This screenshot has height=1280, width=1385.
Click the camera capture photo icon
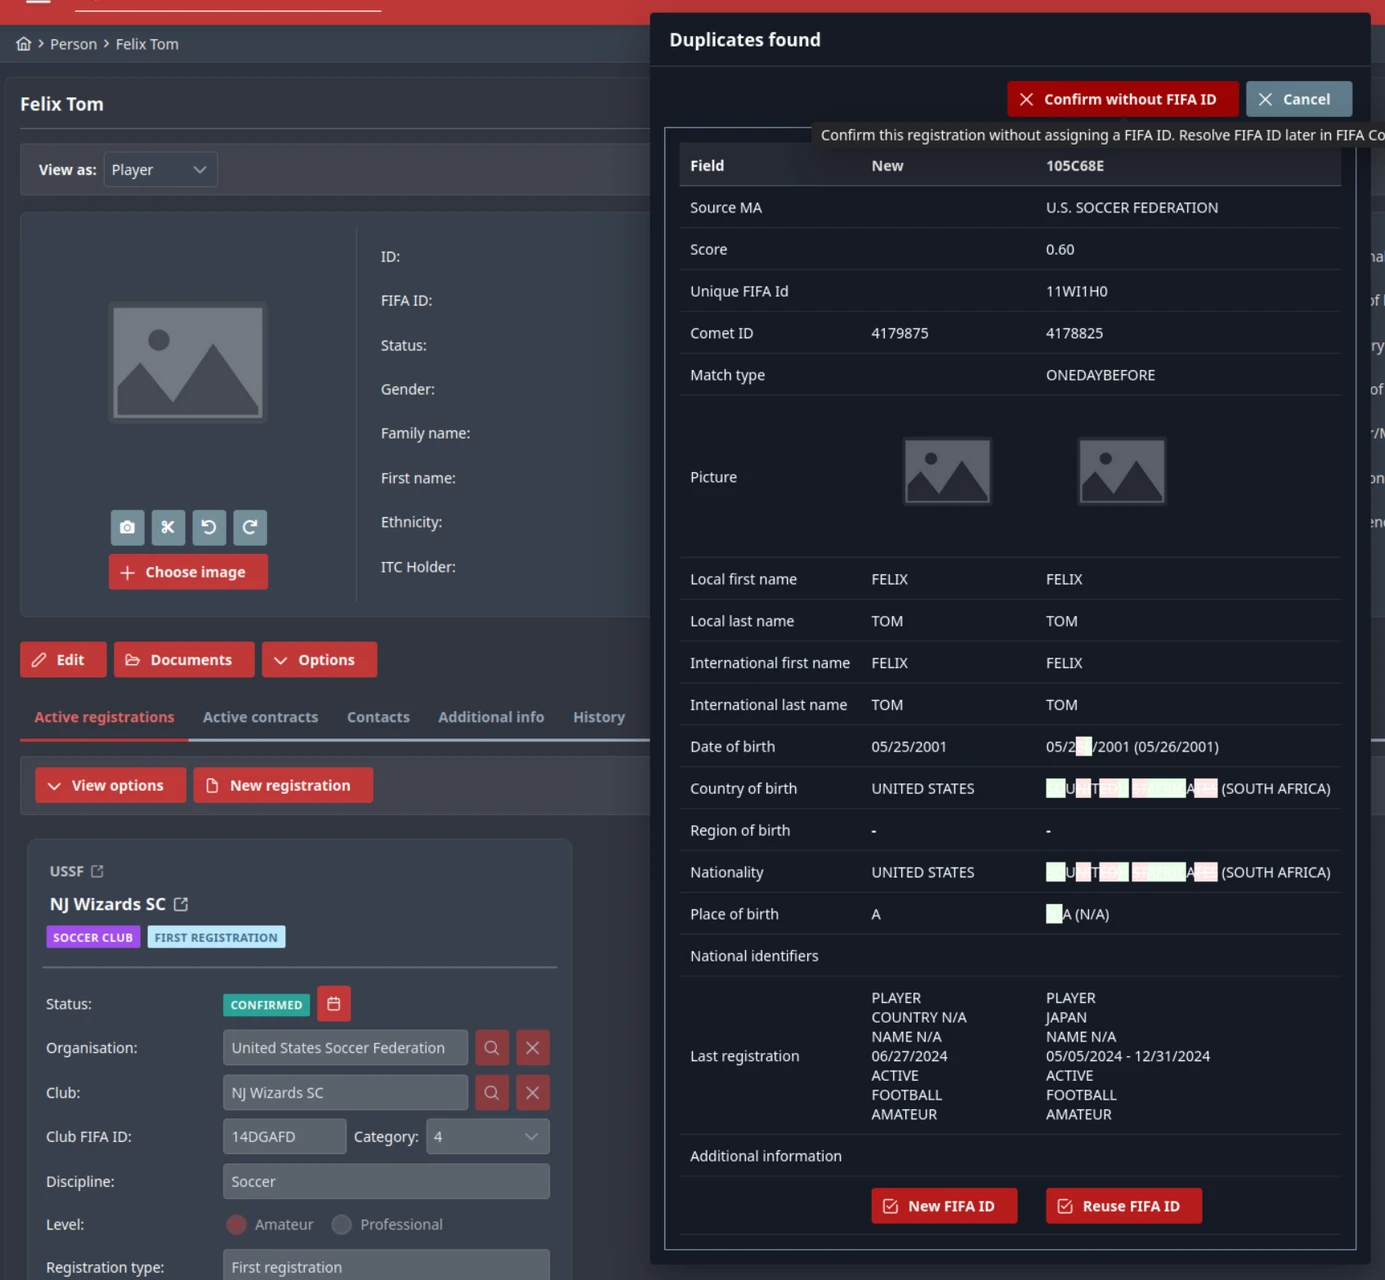(x=127, y=527)
